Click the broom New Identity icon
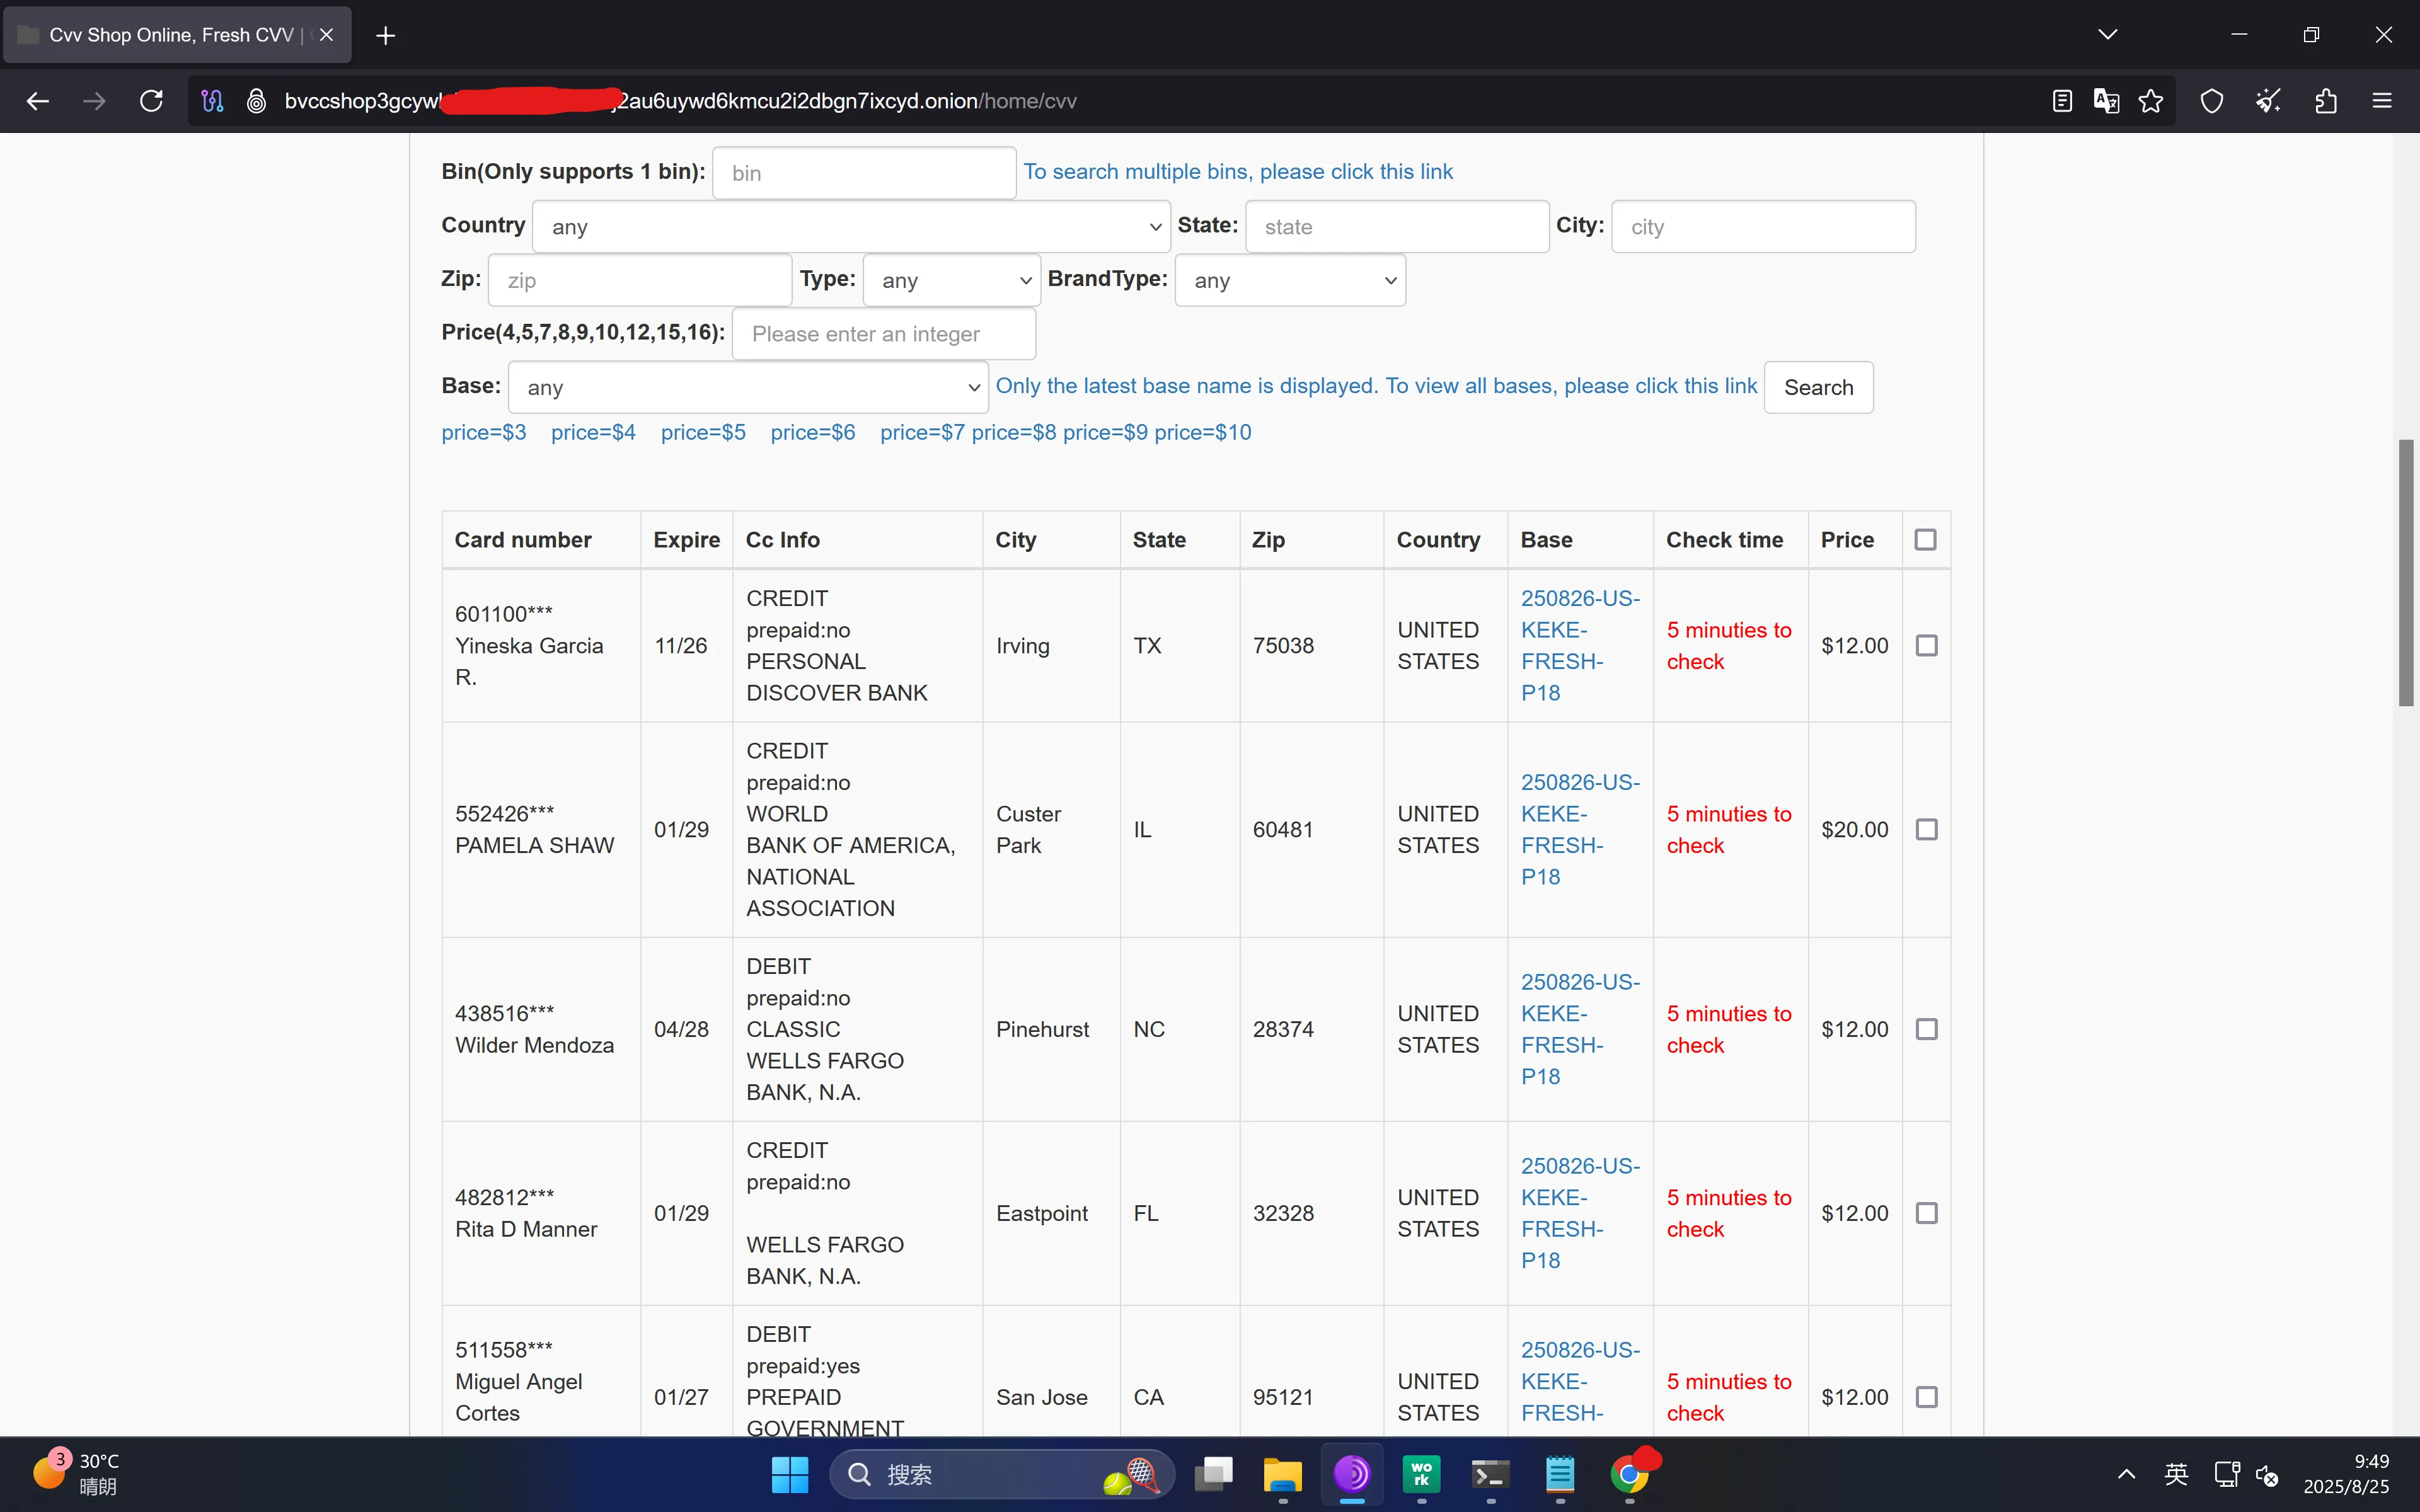This screenshot has width=2420, height=1512. [2268, 101]
